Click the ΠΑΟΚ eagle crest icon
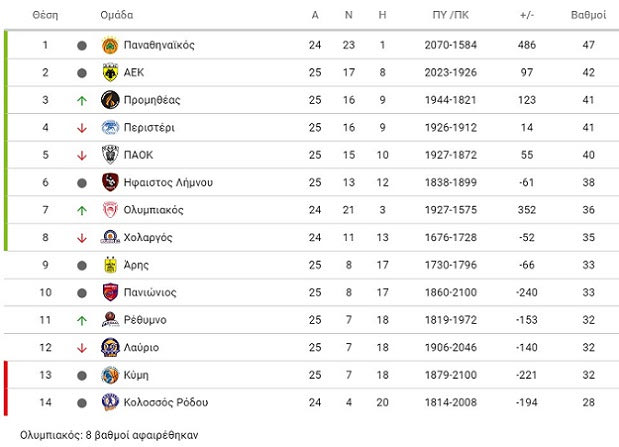 pyautogui.click(x=110, y=155)
